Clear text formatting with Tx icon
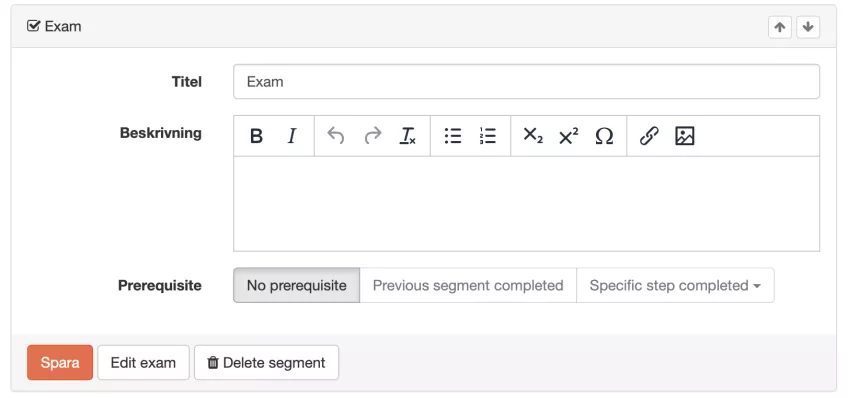Viewport: 848px width, 398px height. [x=408, y=136]
